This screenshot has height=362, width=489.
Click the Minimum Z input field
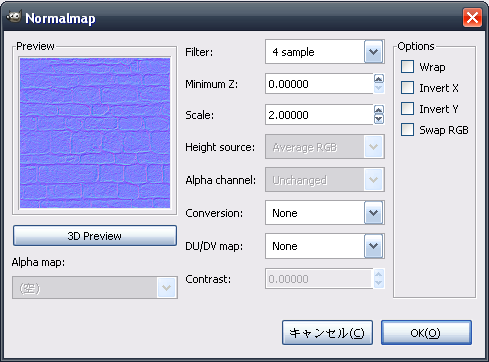tap(319, 84)
